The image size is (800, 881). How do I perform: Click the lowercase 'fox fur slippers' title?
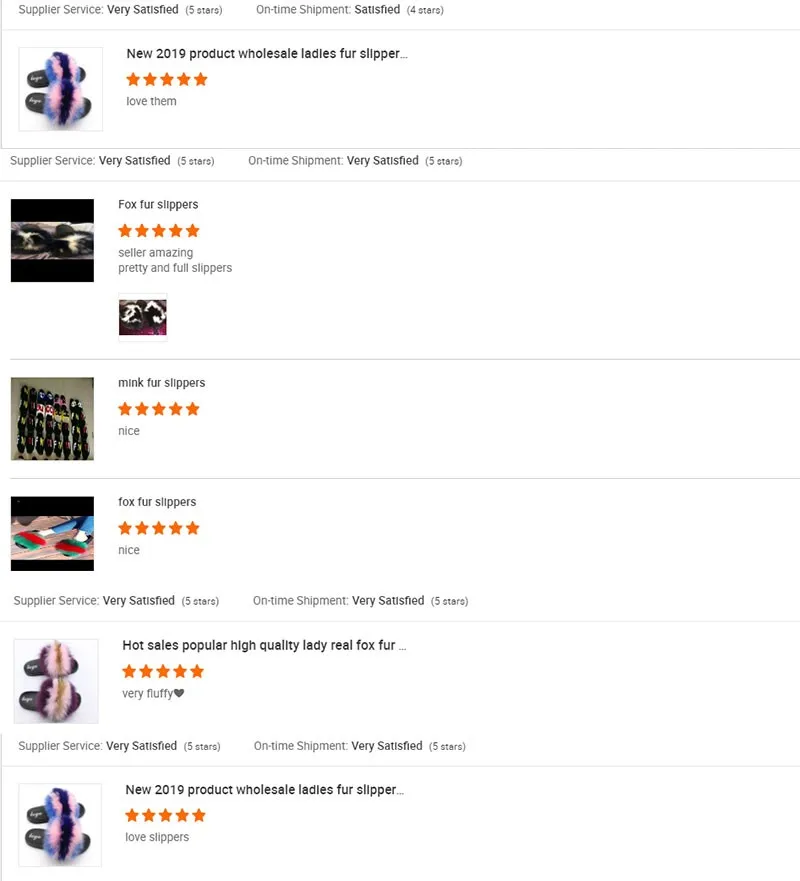(x=157, y=502)
